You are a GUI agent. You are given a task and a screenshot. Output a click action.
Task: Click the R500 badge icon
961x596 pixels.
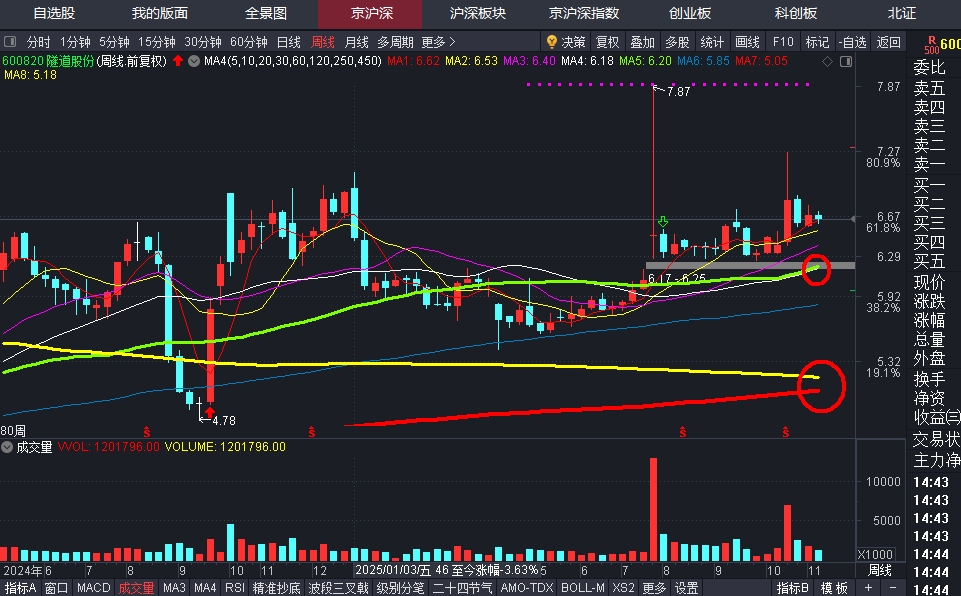point(932,45)
